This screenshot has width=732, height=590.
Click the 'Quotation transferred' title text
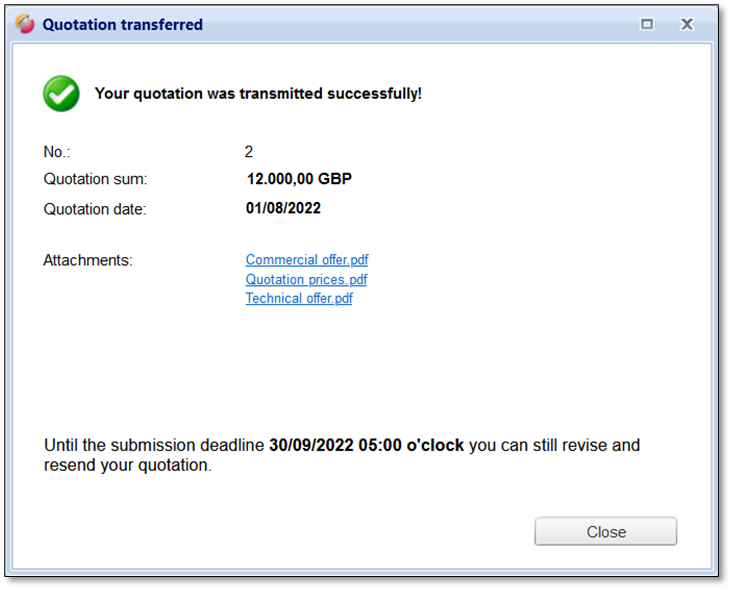coord(122,24)
